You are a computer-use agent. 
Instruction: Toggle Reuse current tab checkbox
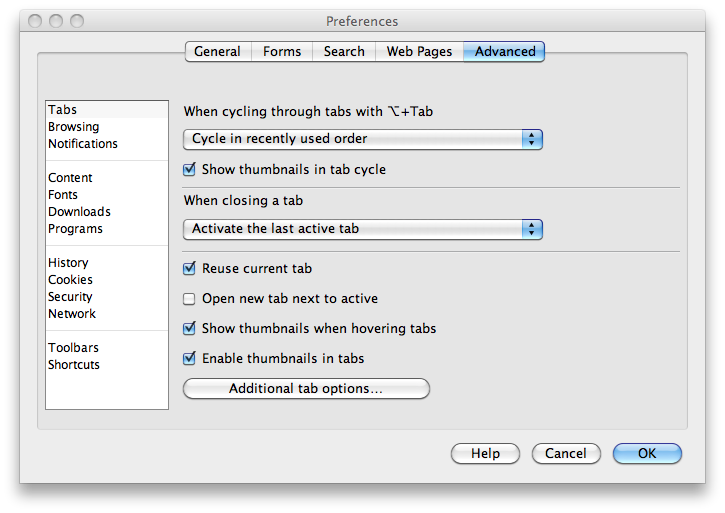point(190,269)
